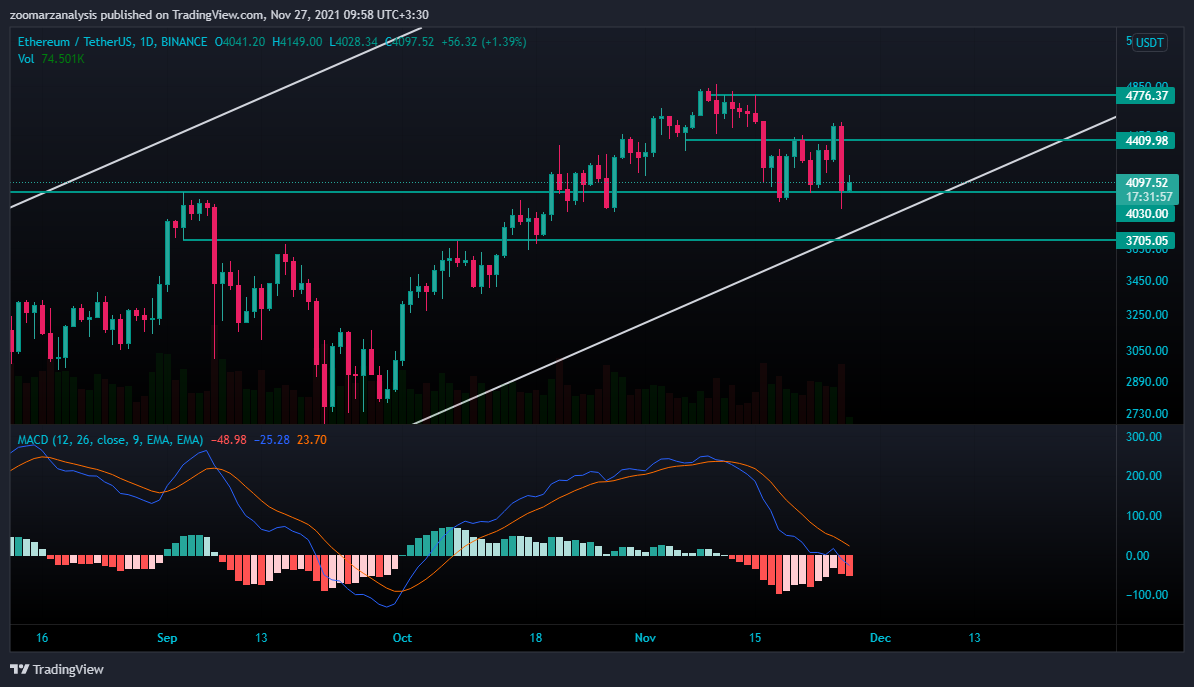
Task: Click the BINANCE exchange label in the title
Action: tap(184, 42)
